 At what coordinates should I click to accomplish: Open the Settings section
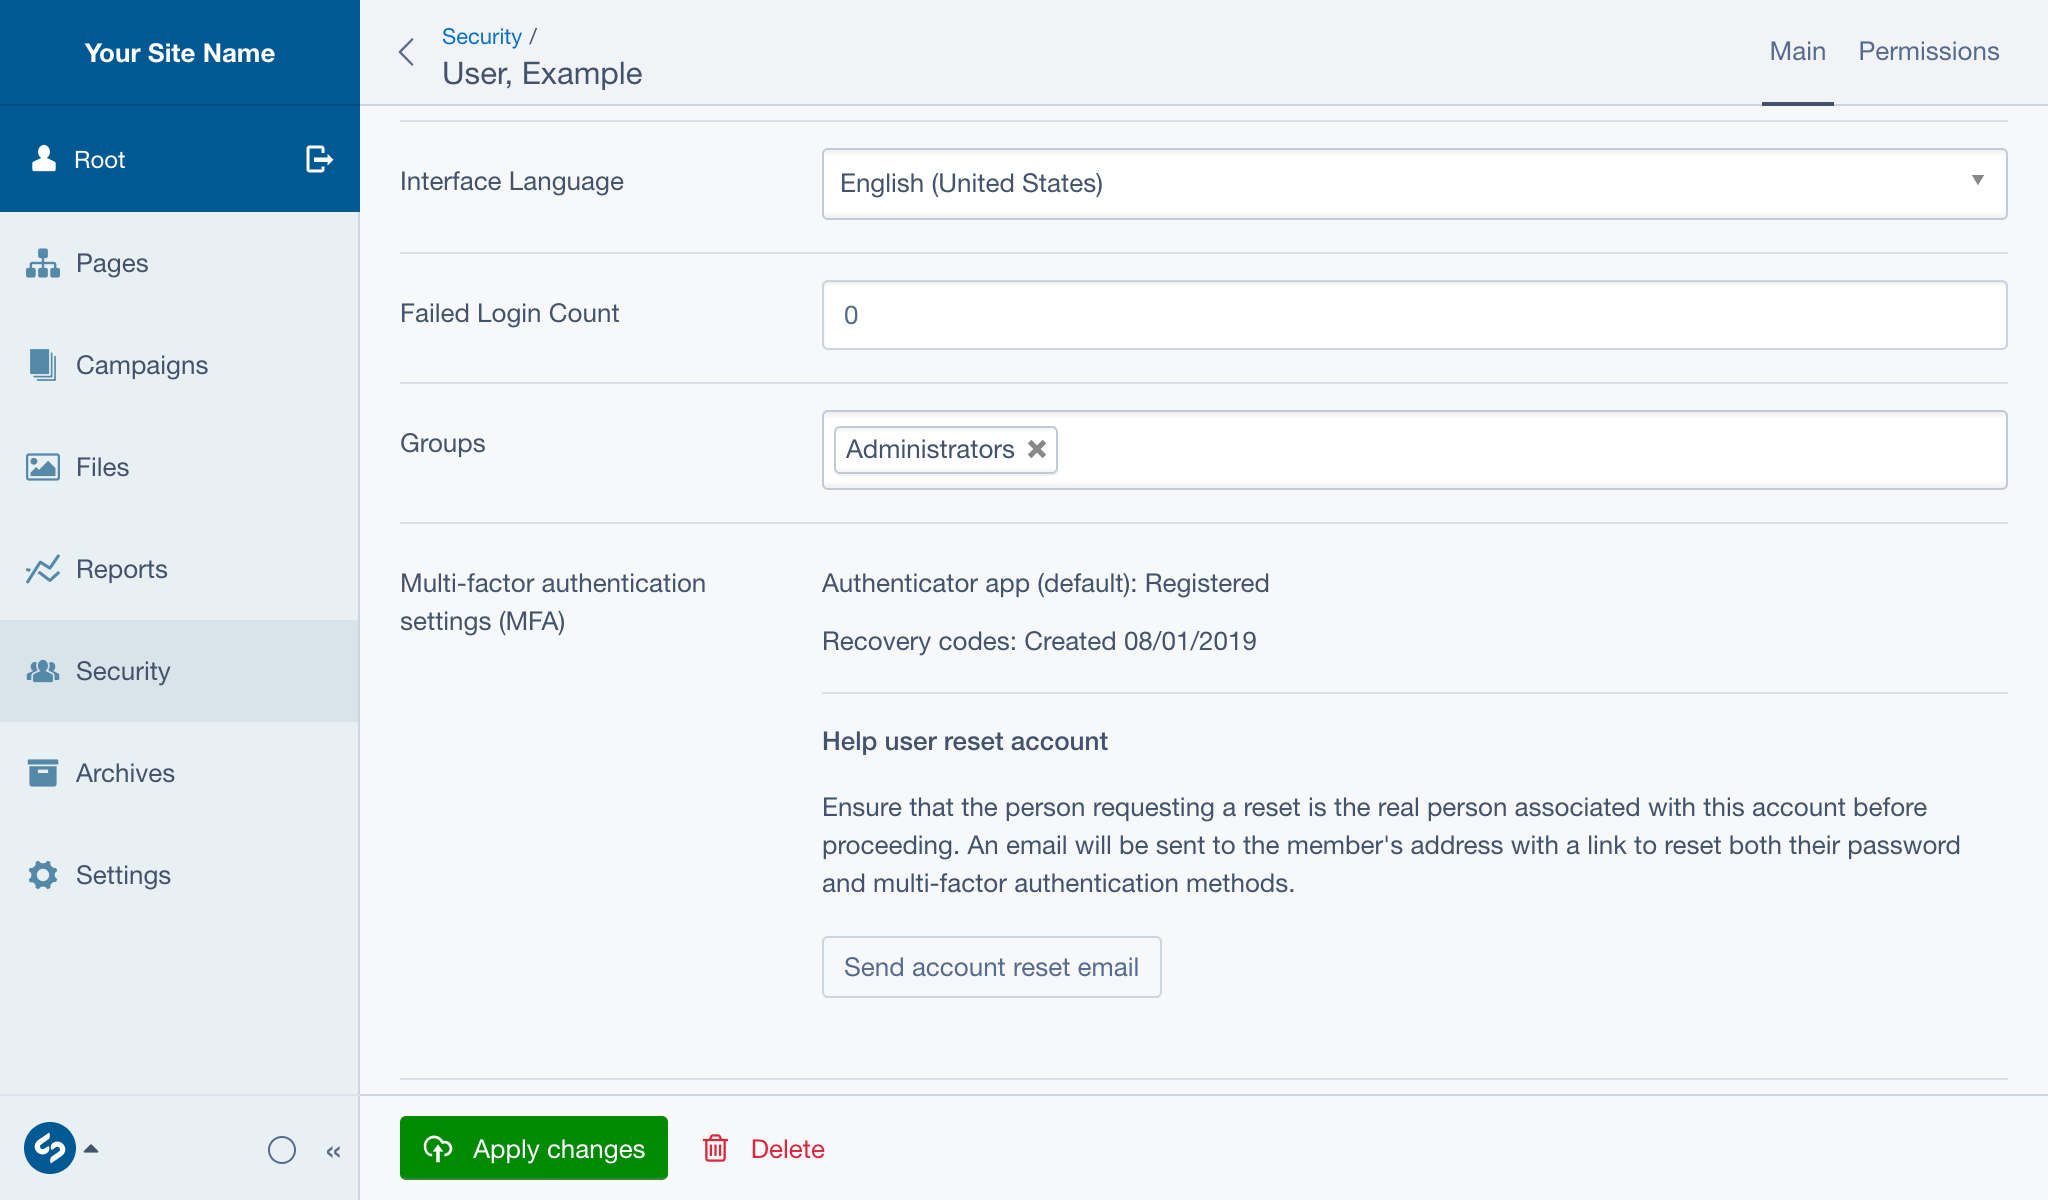[x=123, y=875]
